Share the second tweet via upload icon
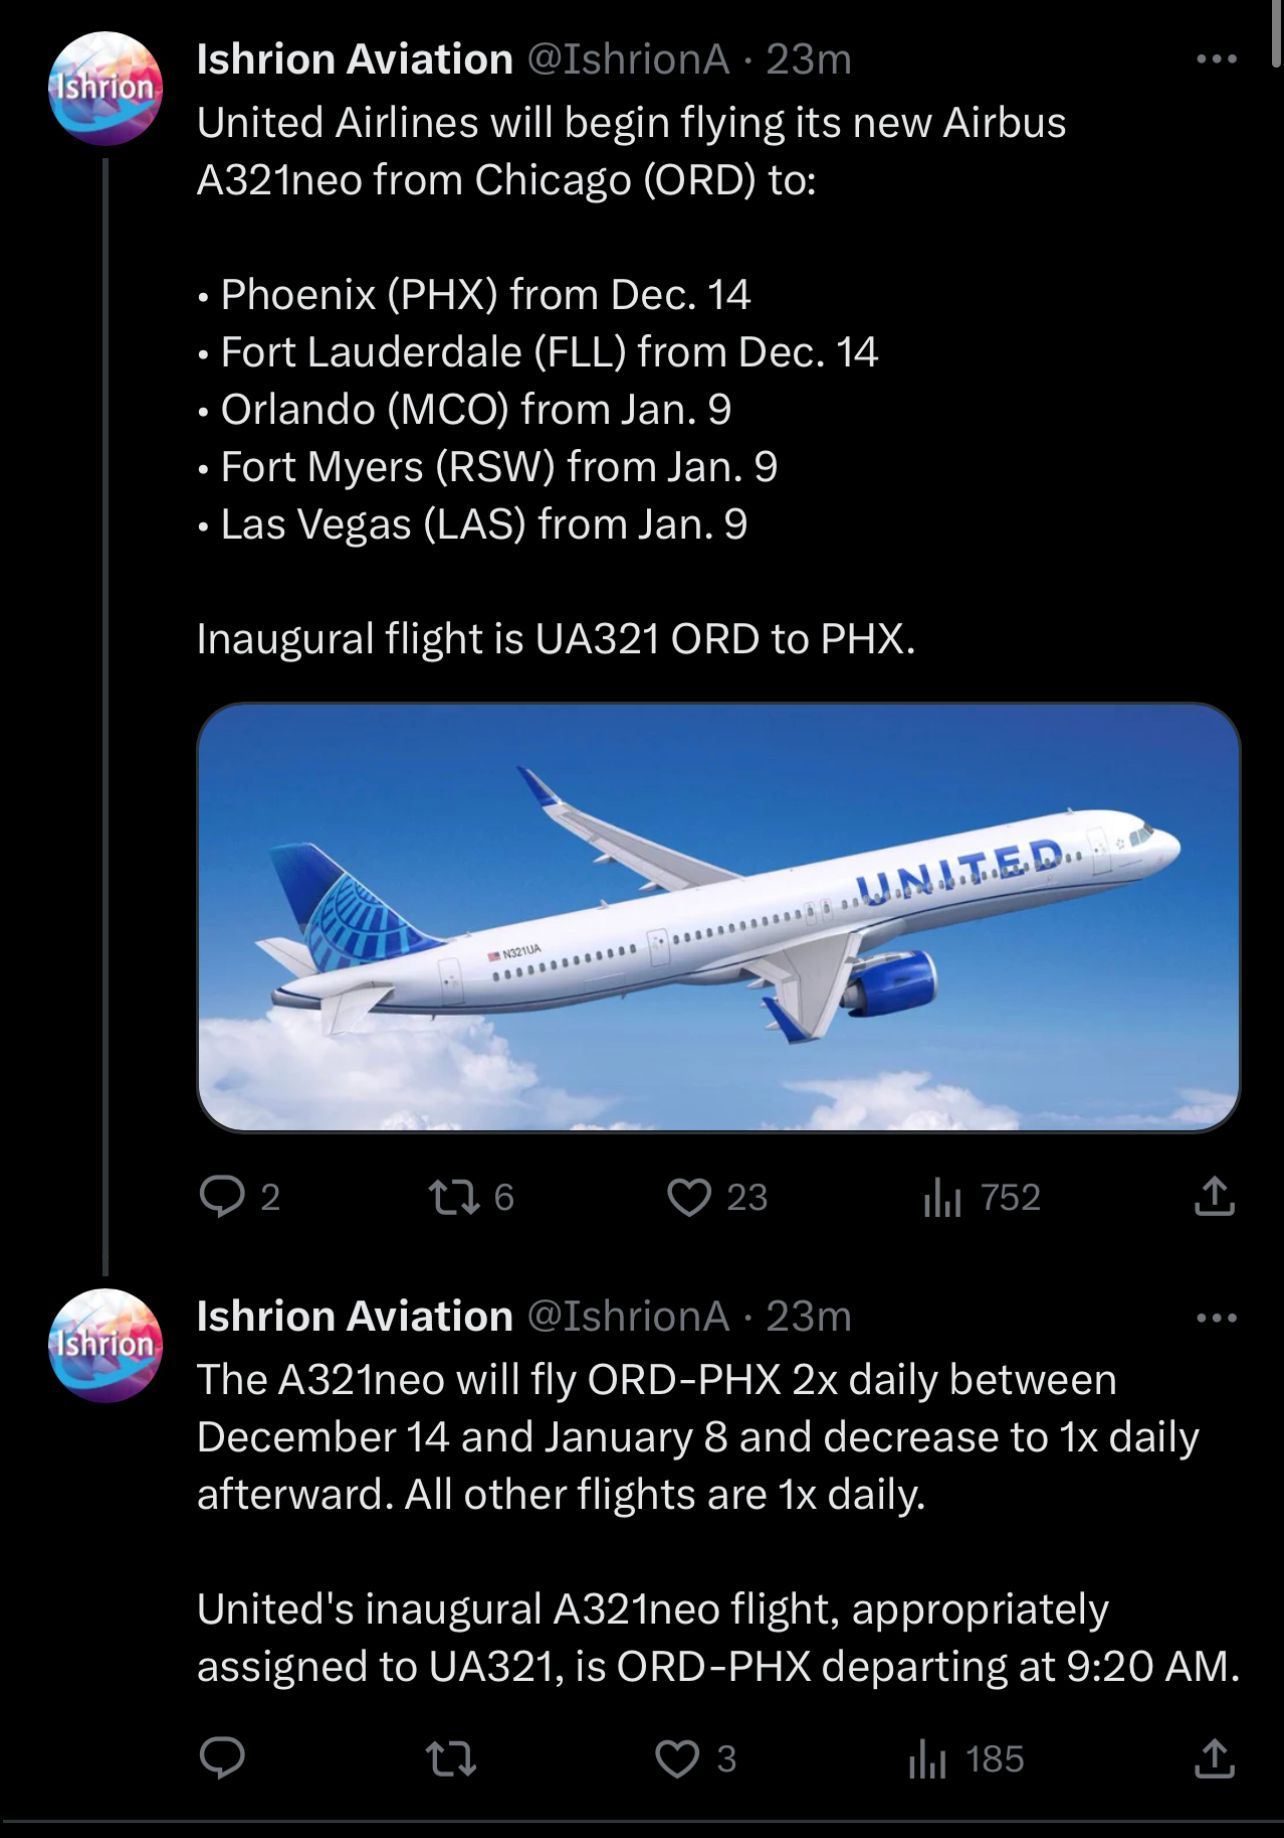1284x1838 pixels. tap(1214, 1758)
